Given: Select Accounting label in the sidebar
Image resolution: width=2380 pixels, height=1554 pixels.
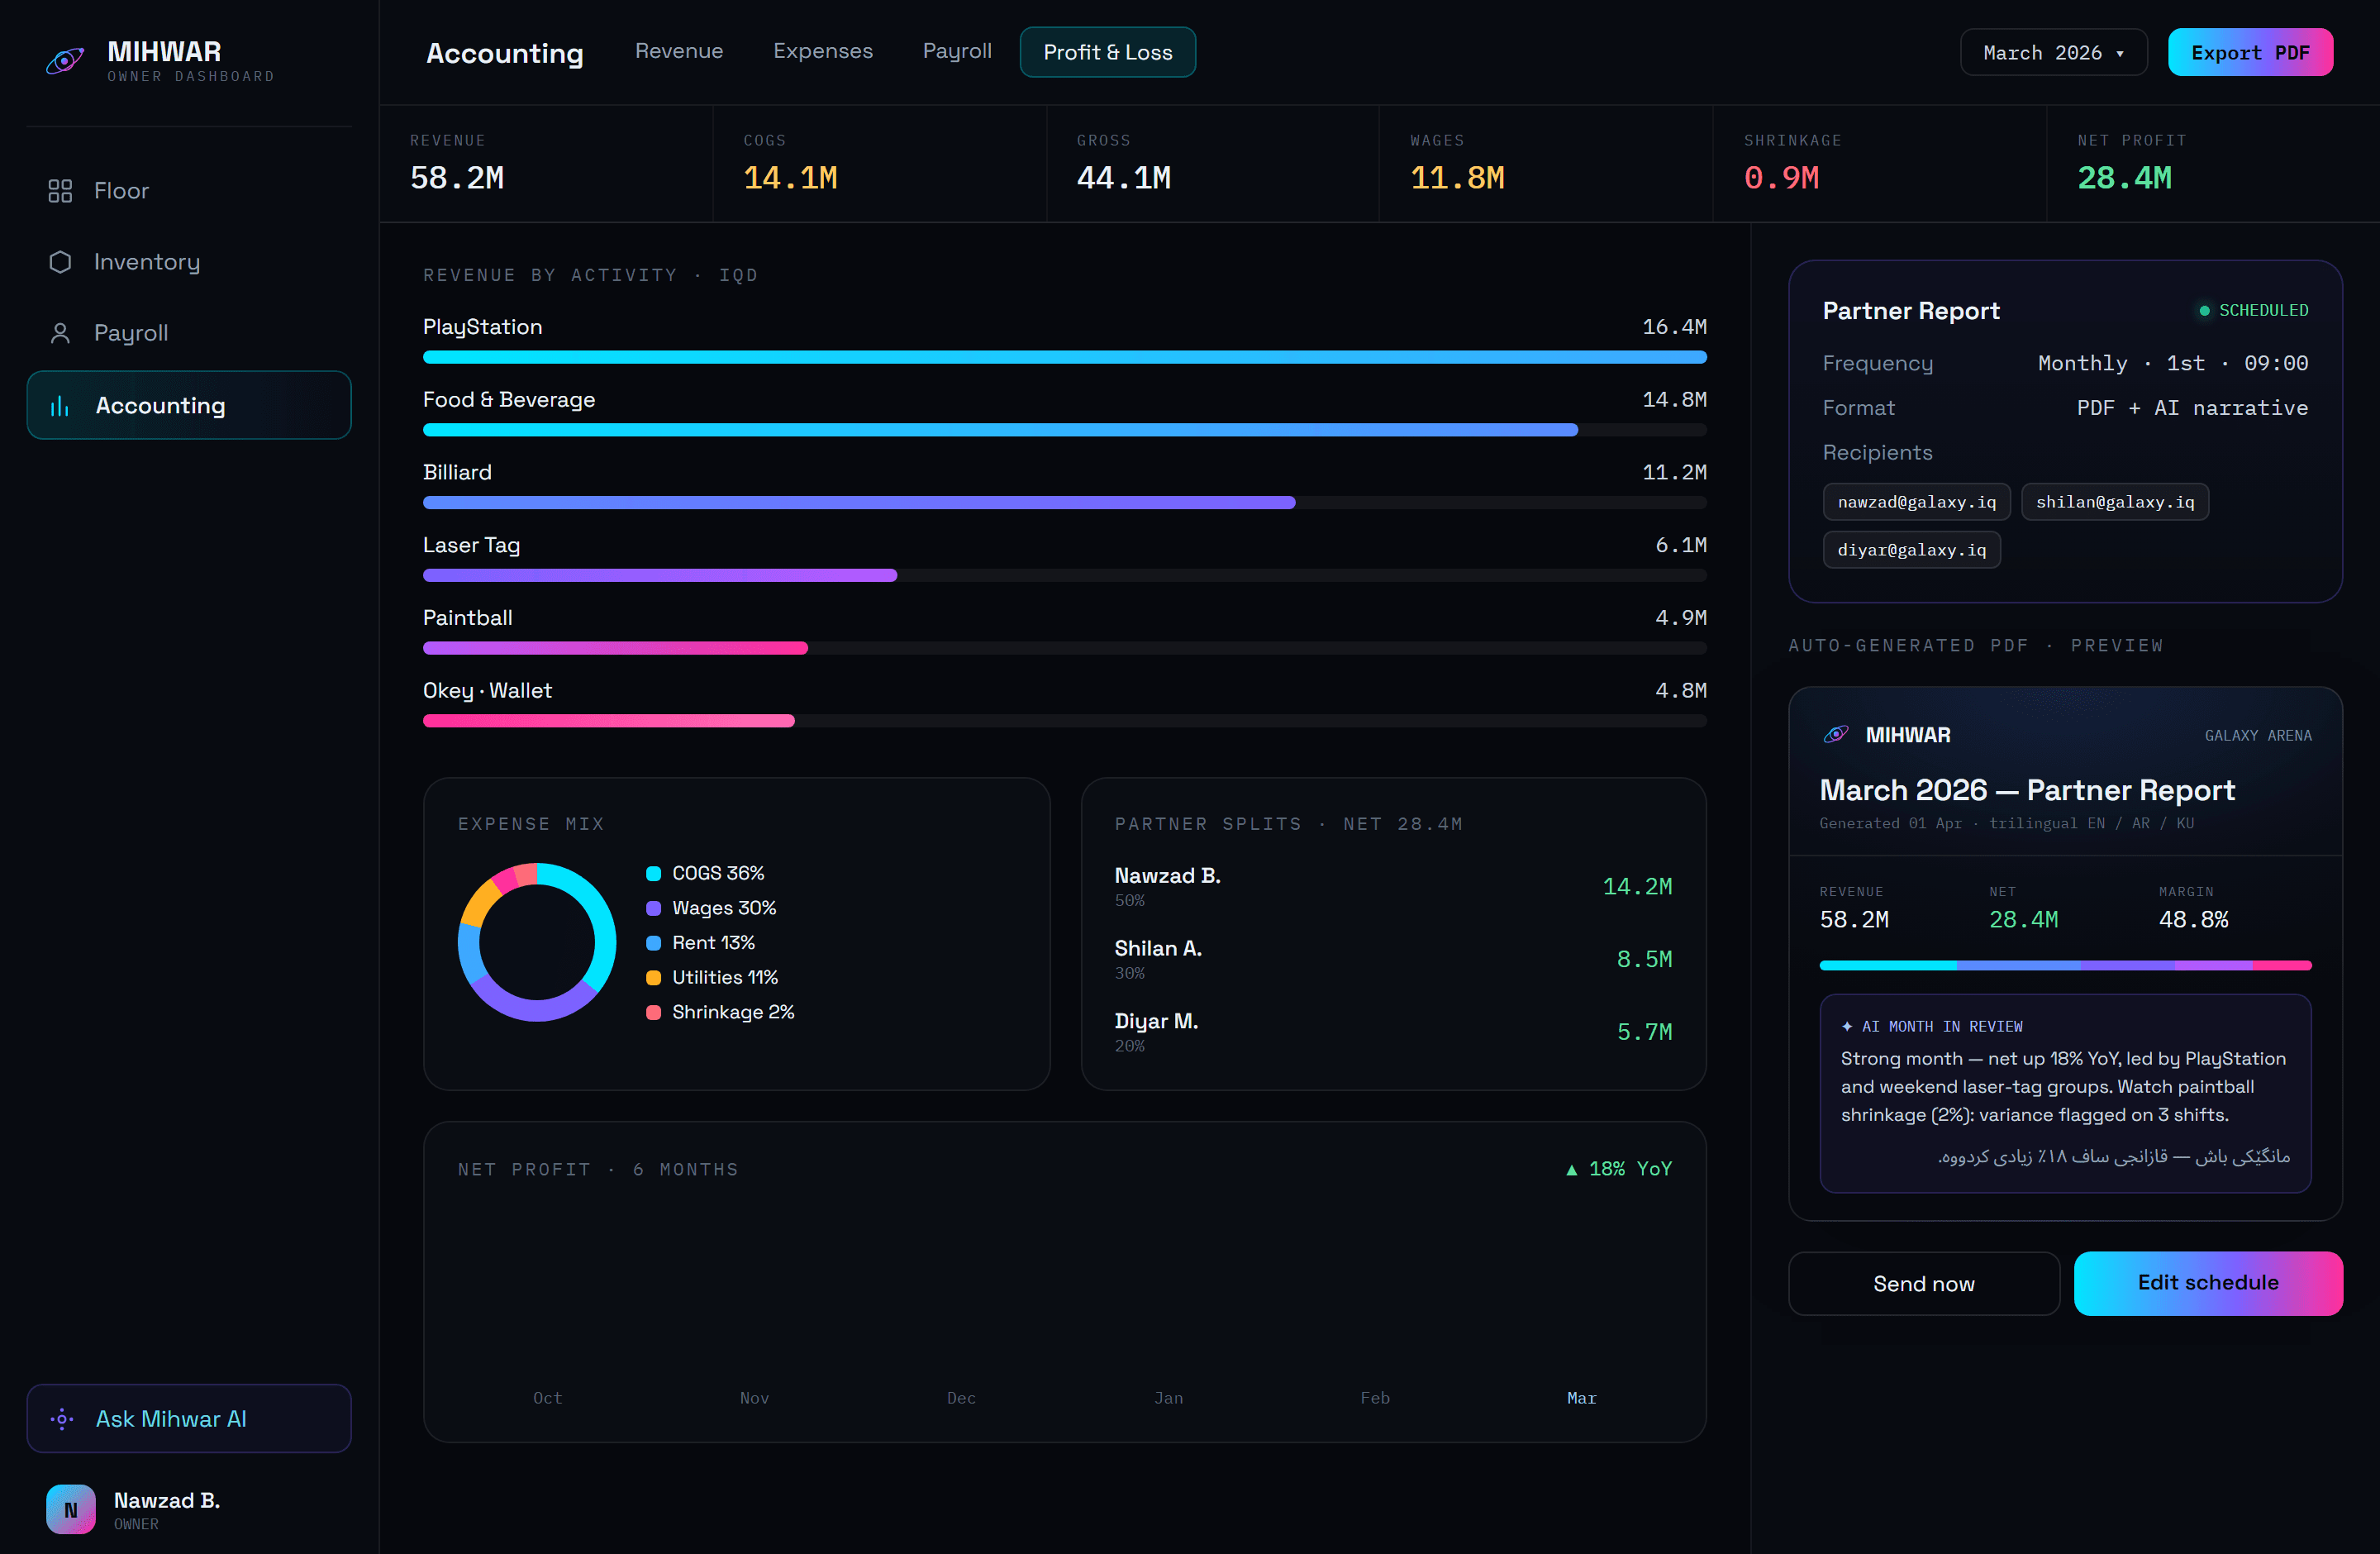Looking at the screenshot, I should click(161, 405).
